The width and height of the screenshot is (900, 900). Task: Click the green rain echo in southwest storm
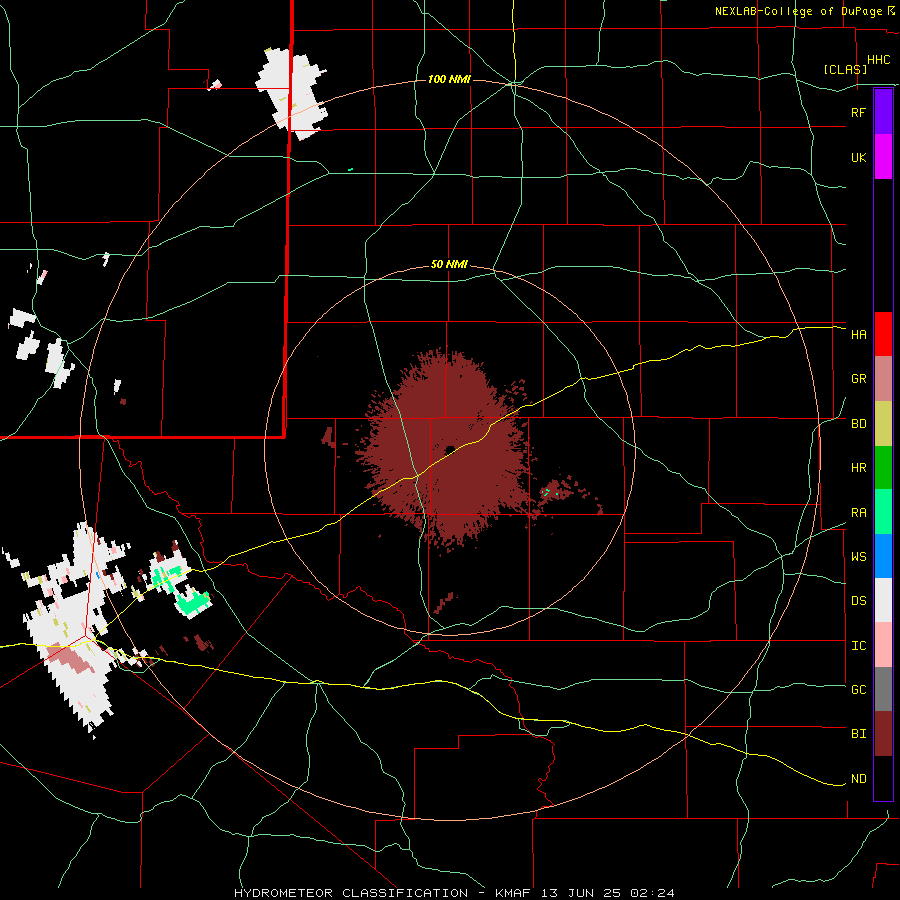click(192, 603)
